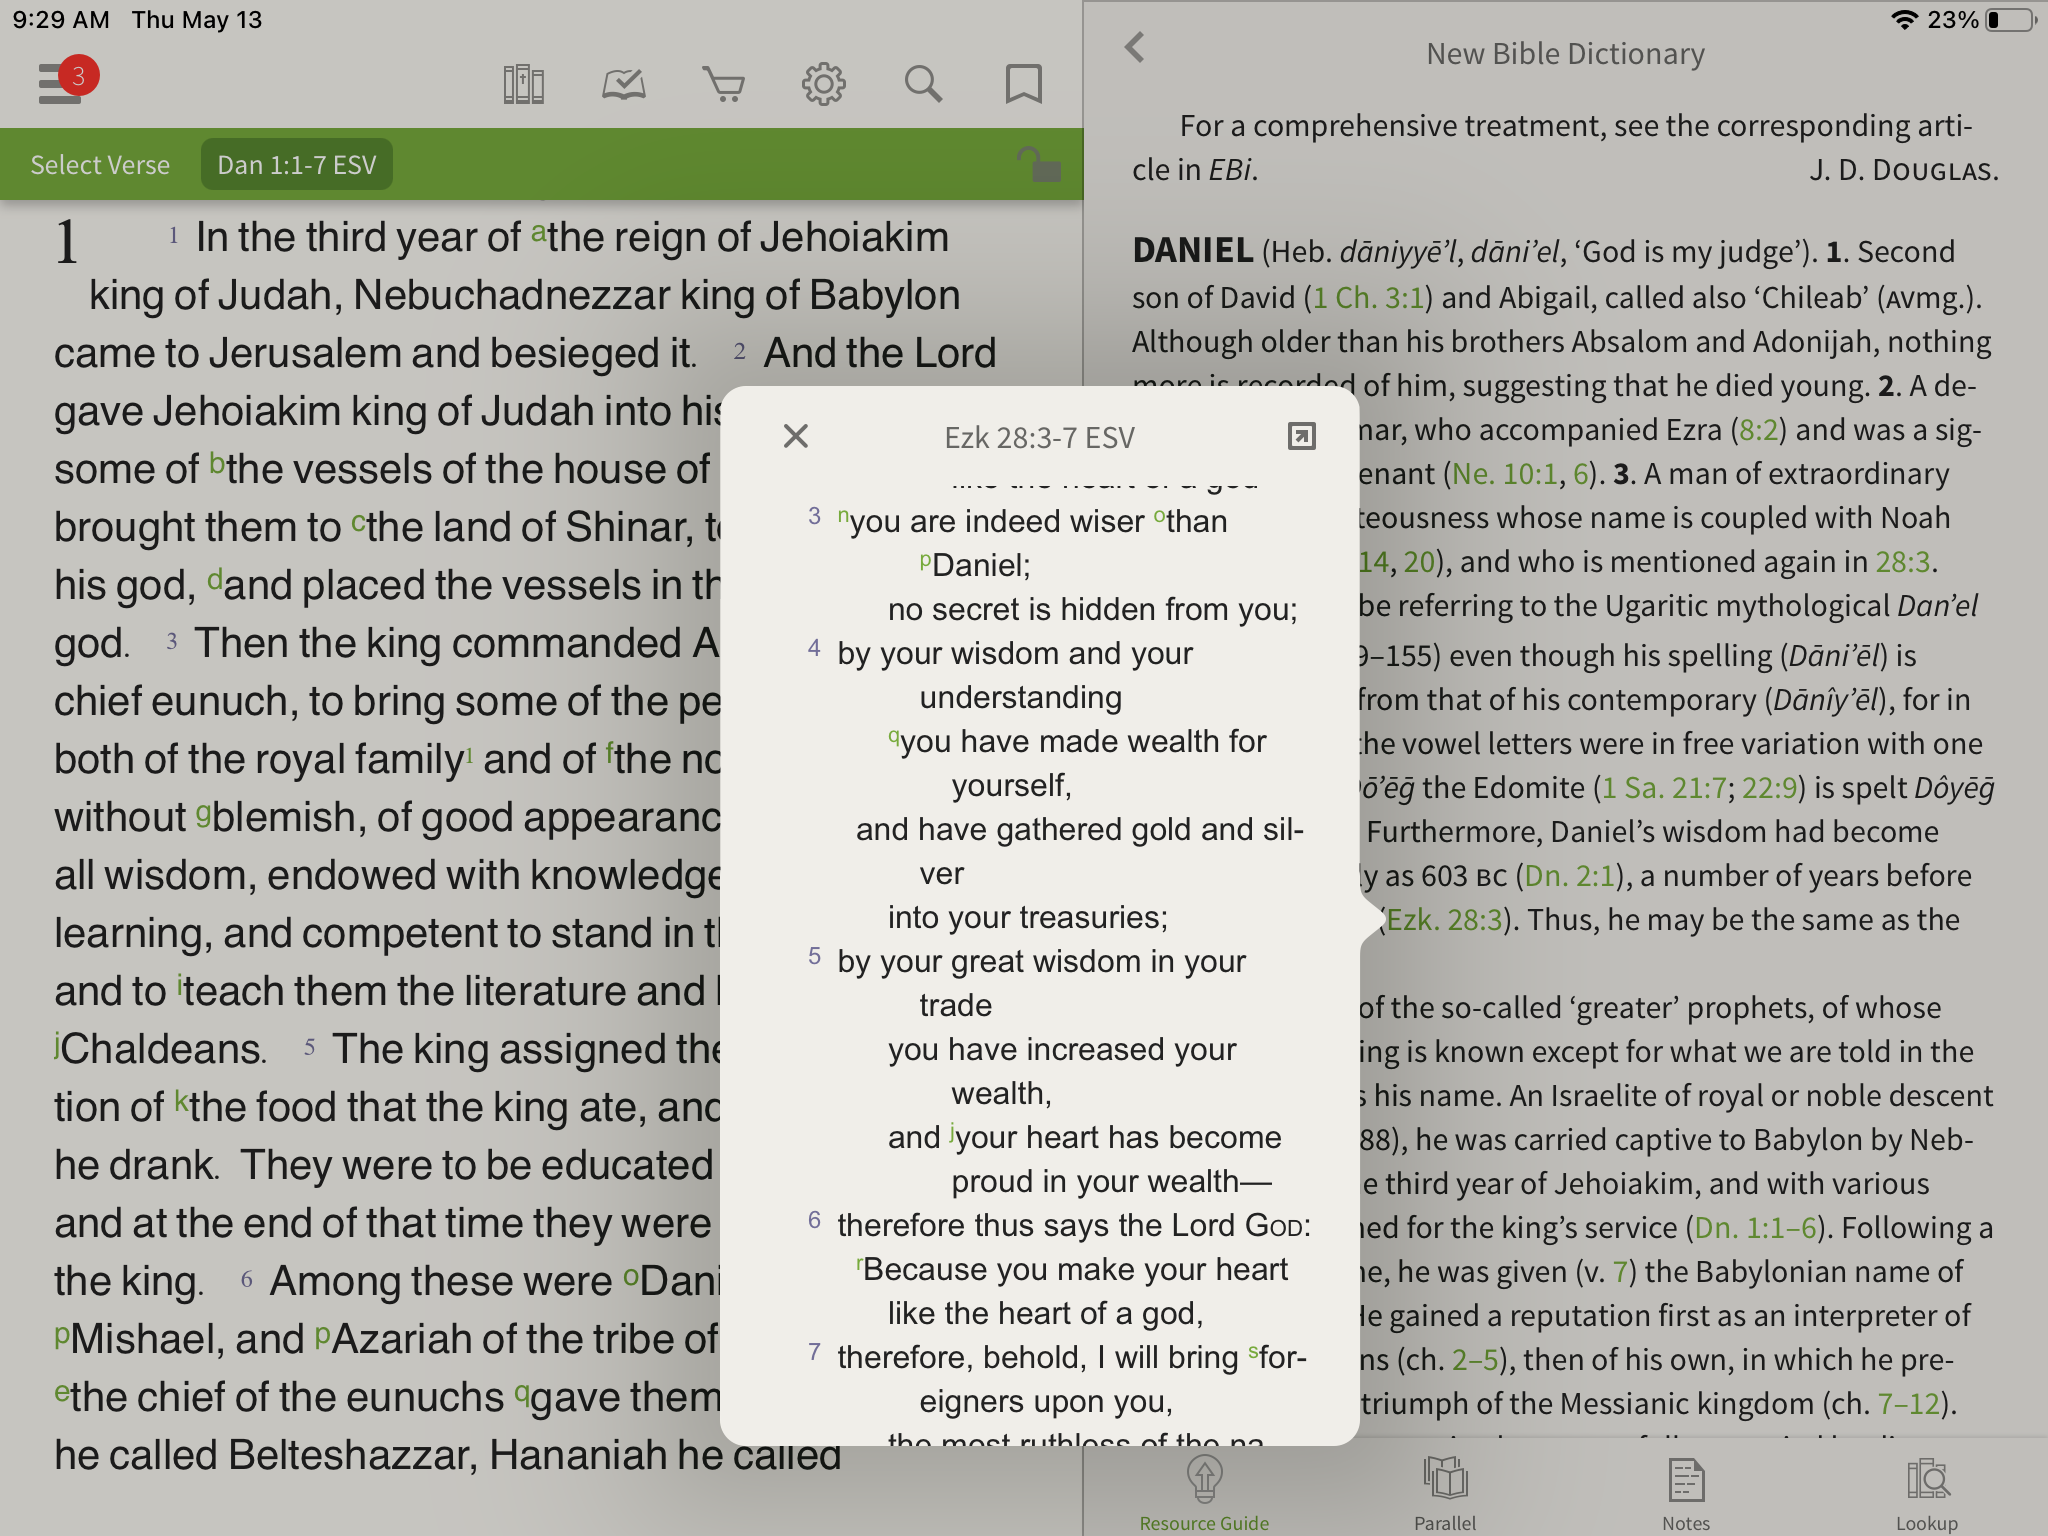Check the battery indicator in status bar
The width and height of the screenshot is (2048, 1536).
click(x=2011, y=20)
